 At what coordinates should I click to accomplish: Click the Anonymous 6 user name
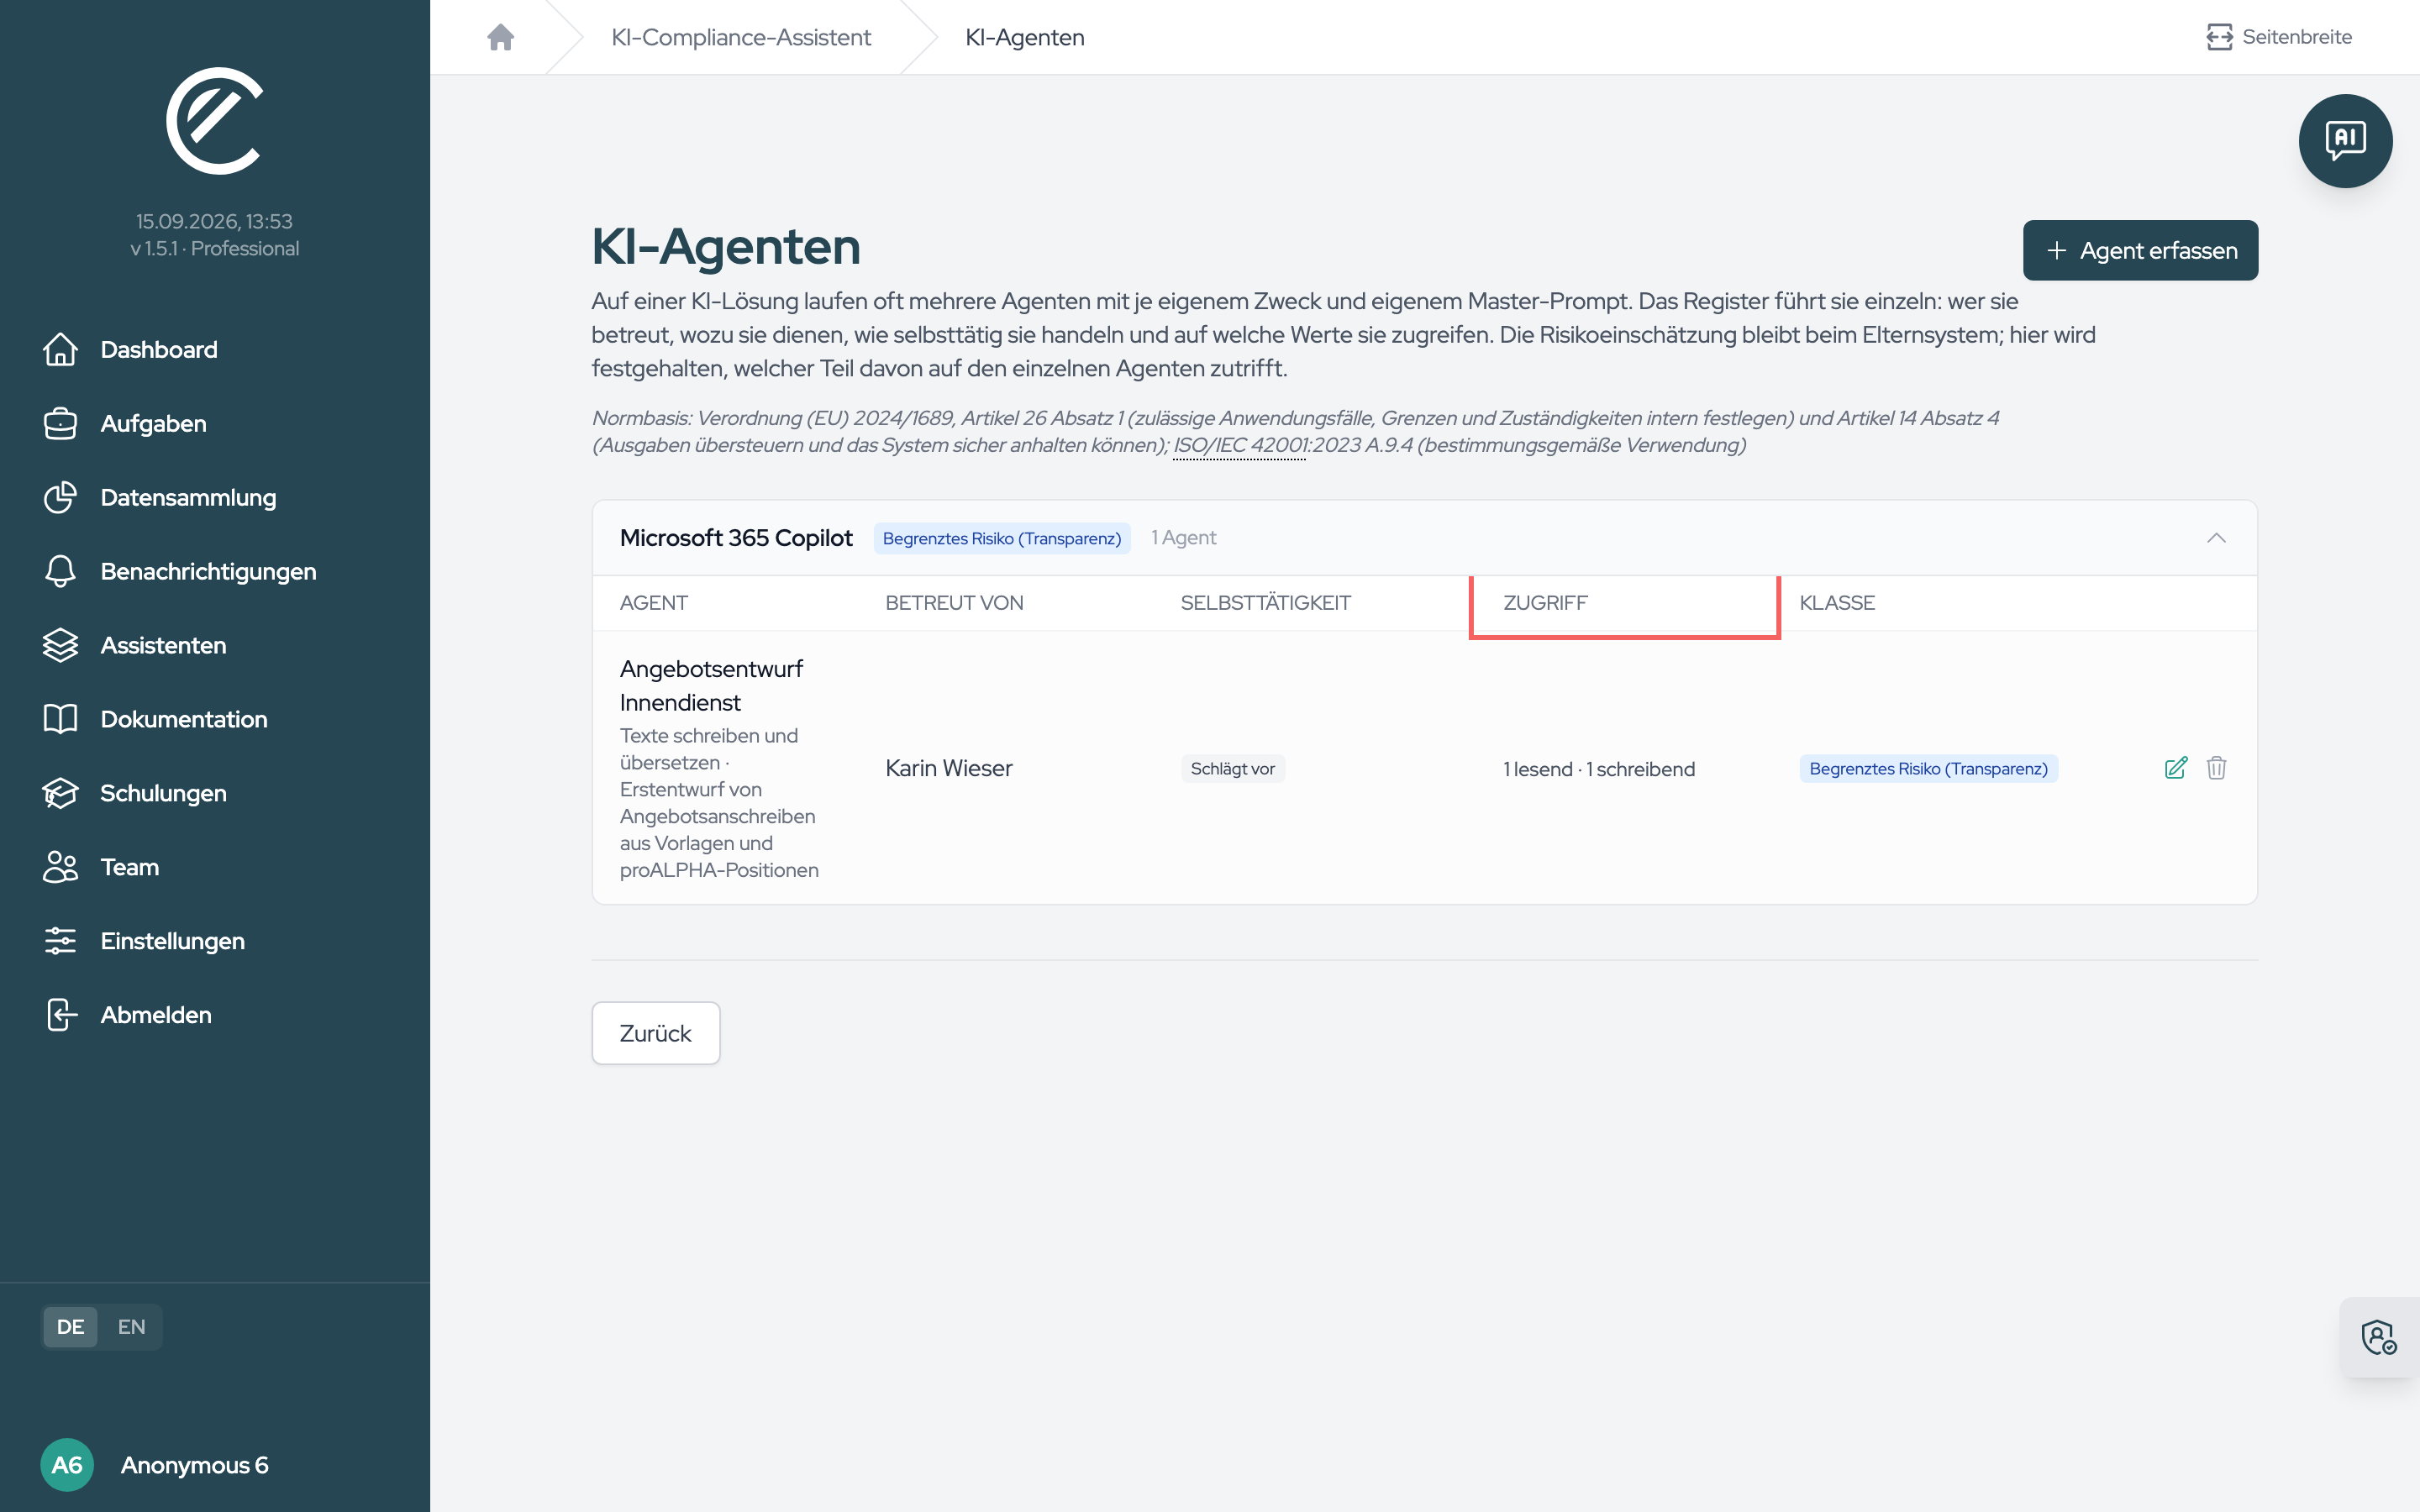pyautogui.click(x=195, y=1465)
